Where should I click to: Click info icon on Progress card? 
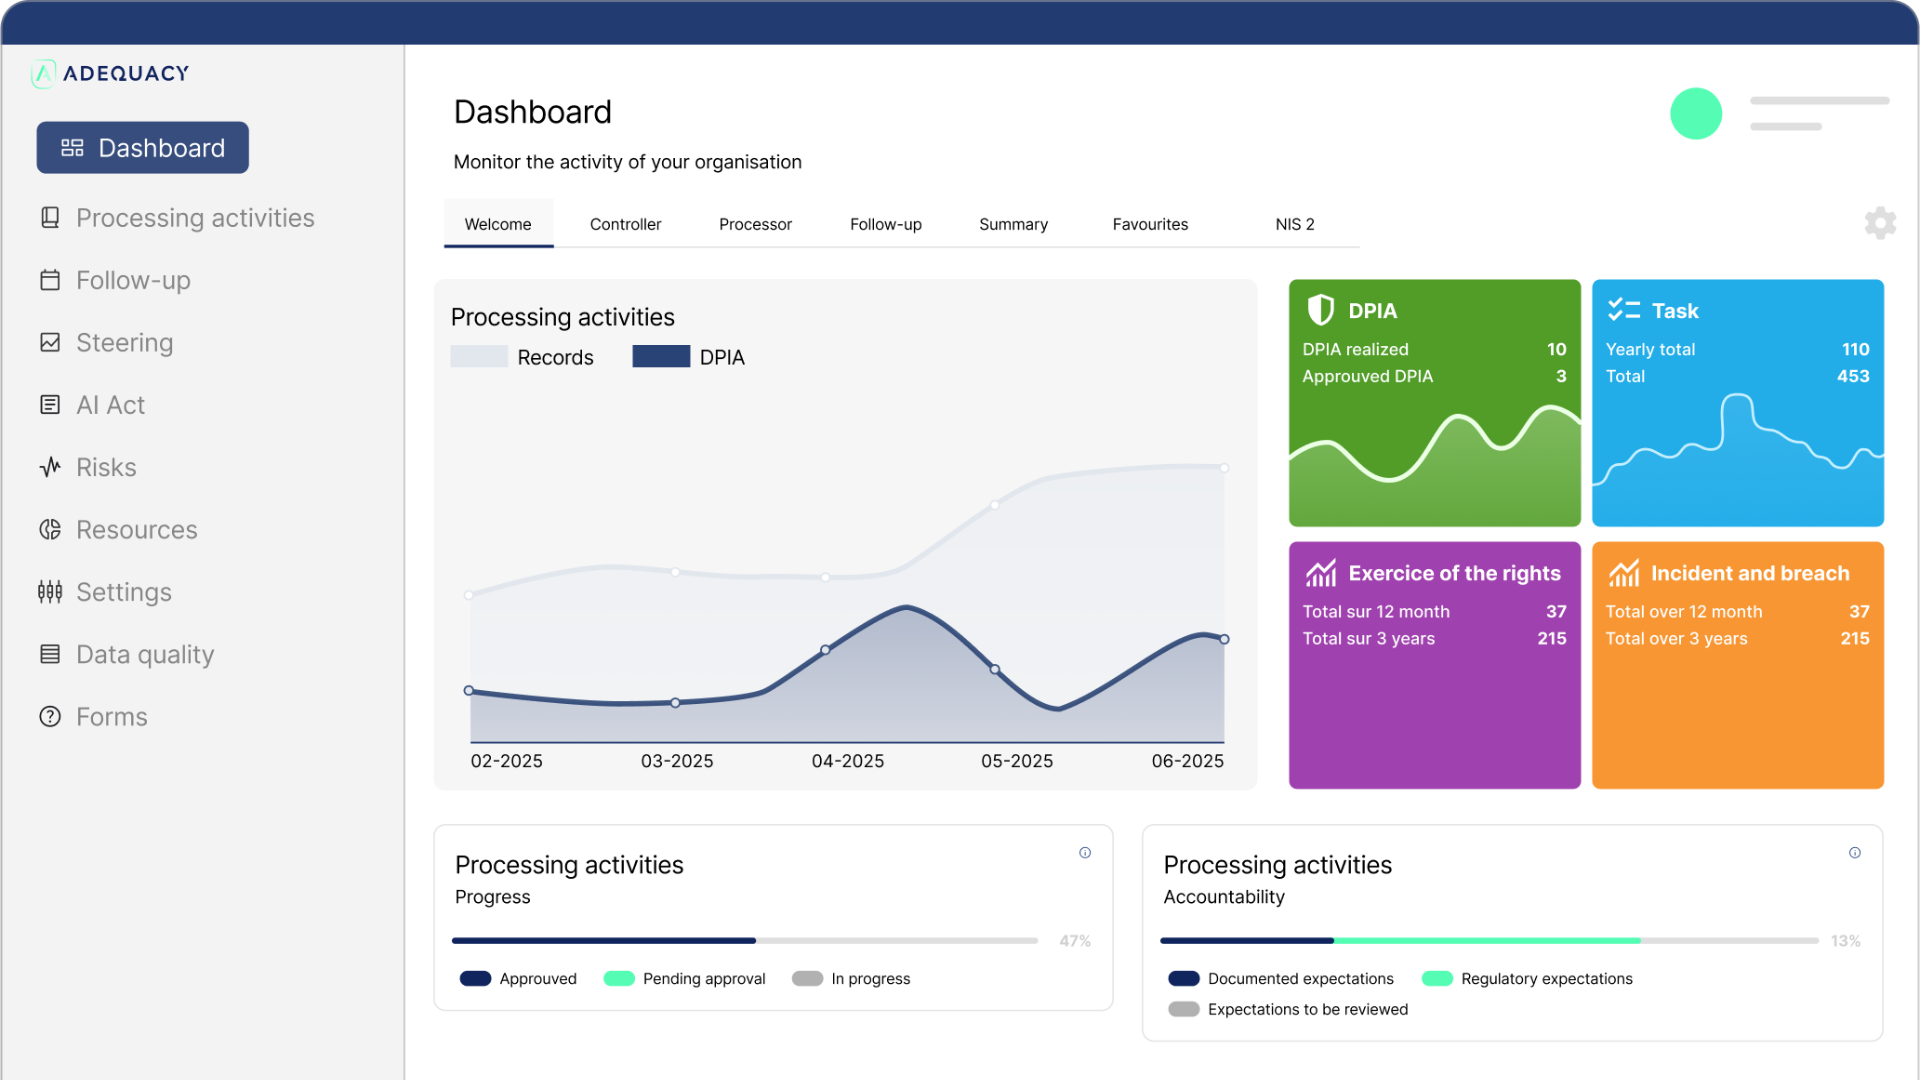click(x=1085, y=853)
